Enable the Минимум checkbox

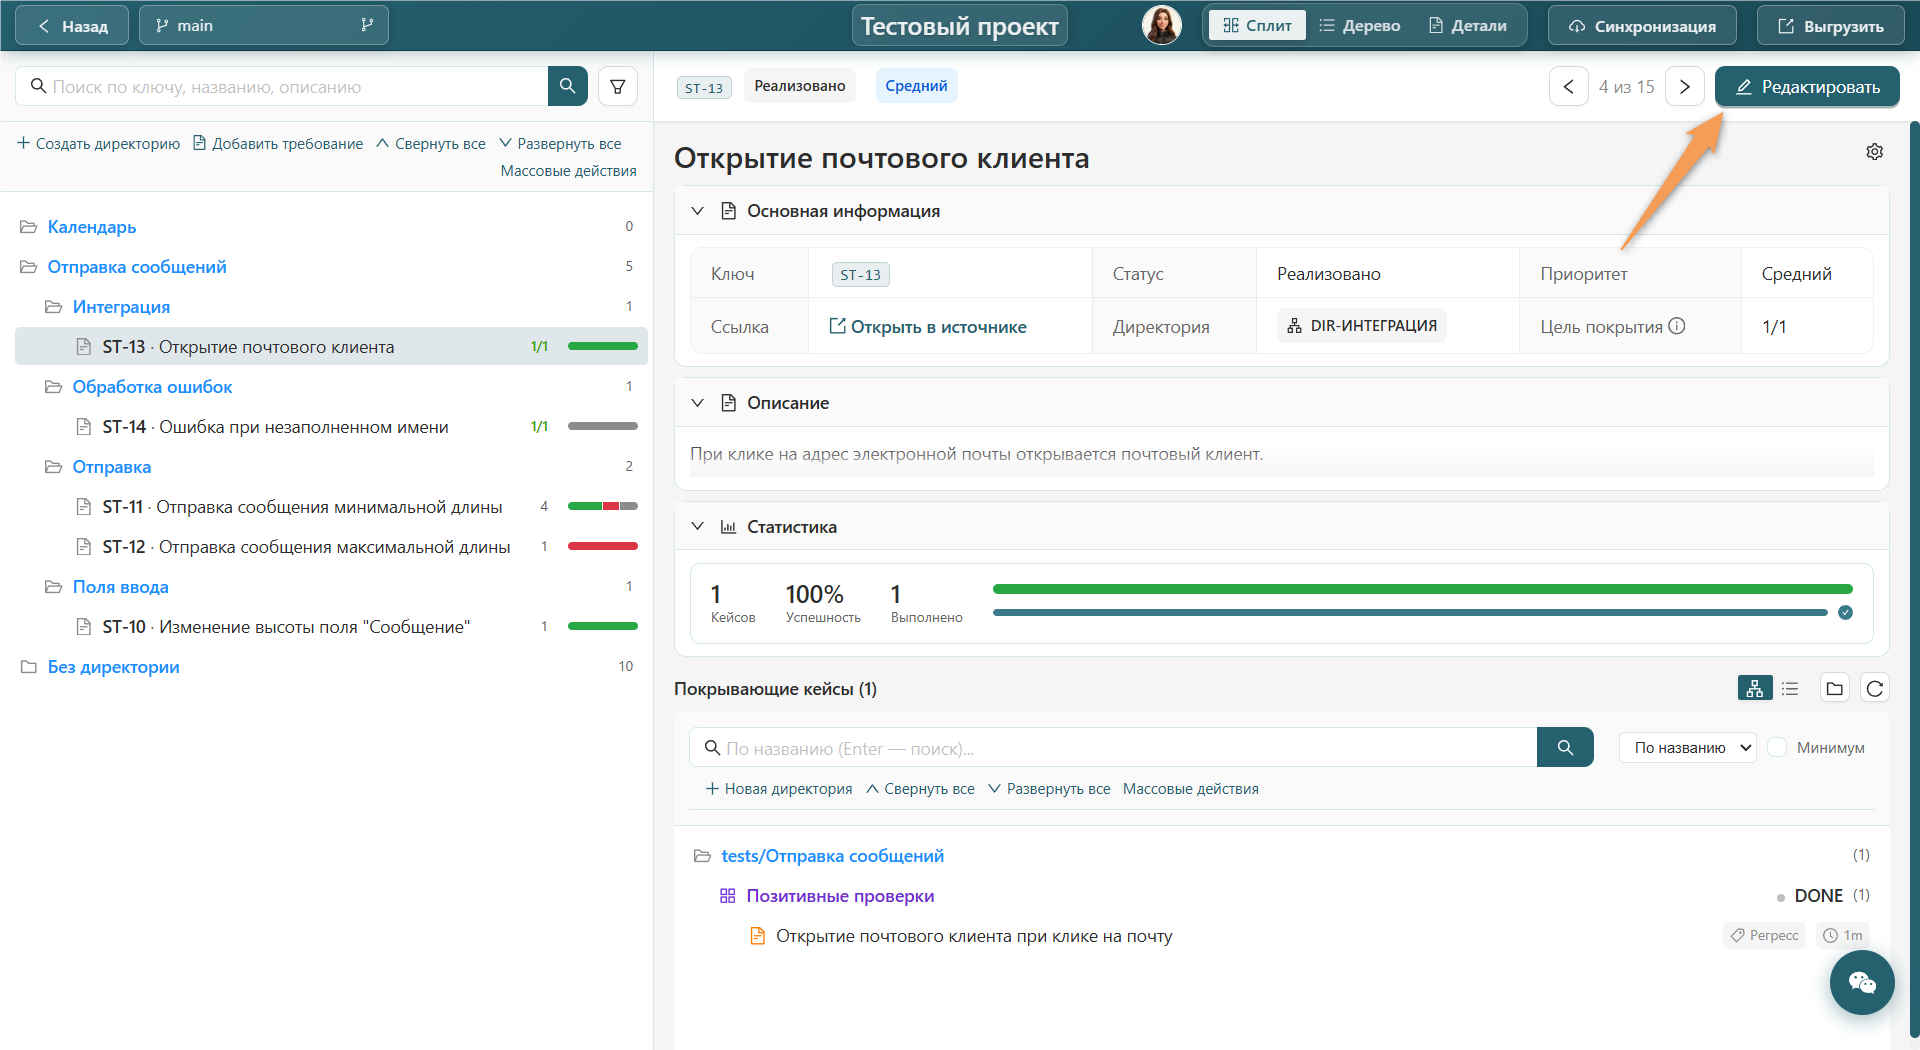(x=1777, y=748)
